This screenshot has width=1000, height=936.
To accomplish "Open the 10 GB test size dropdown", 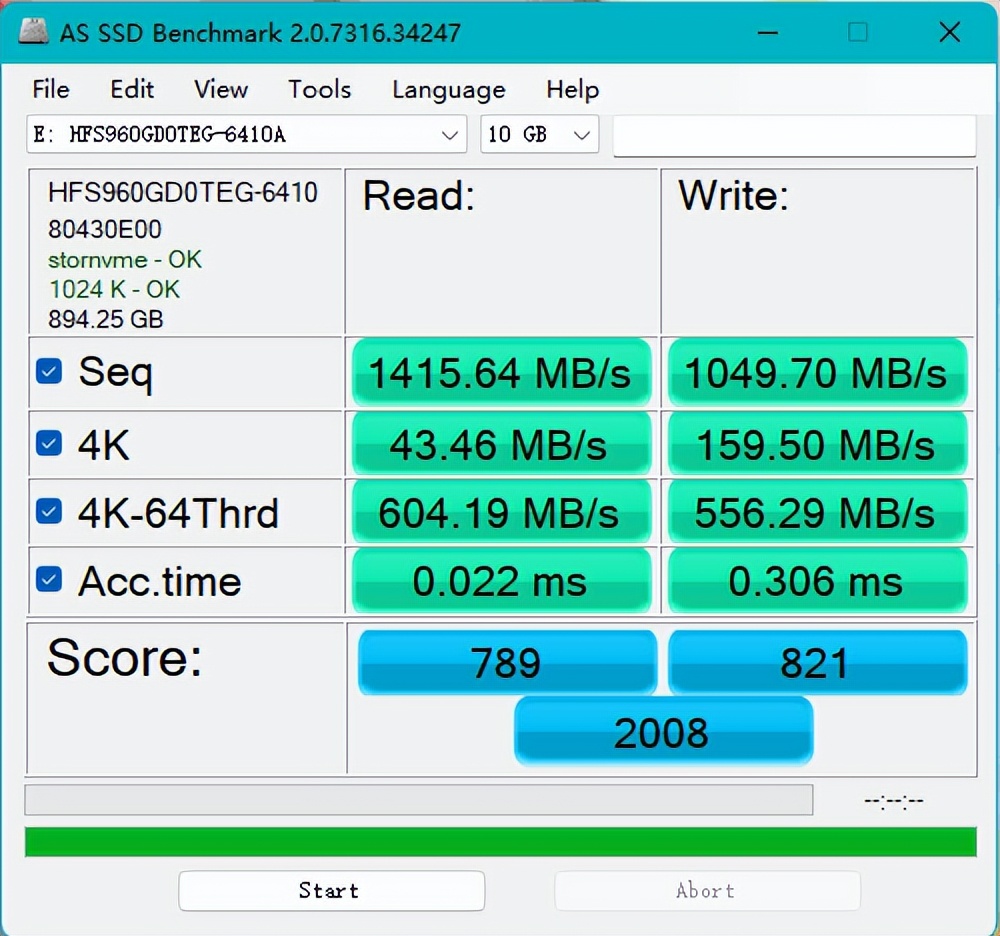I will [581, 135].
